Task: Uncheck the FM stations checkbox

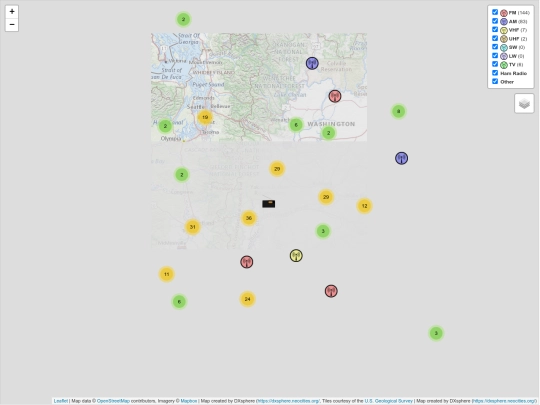Action: (495, 12)
